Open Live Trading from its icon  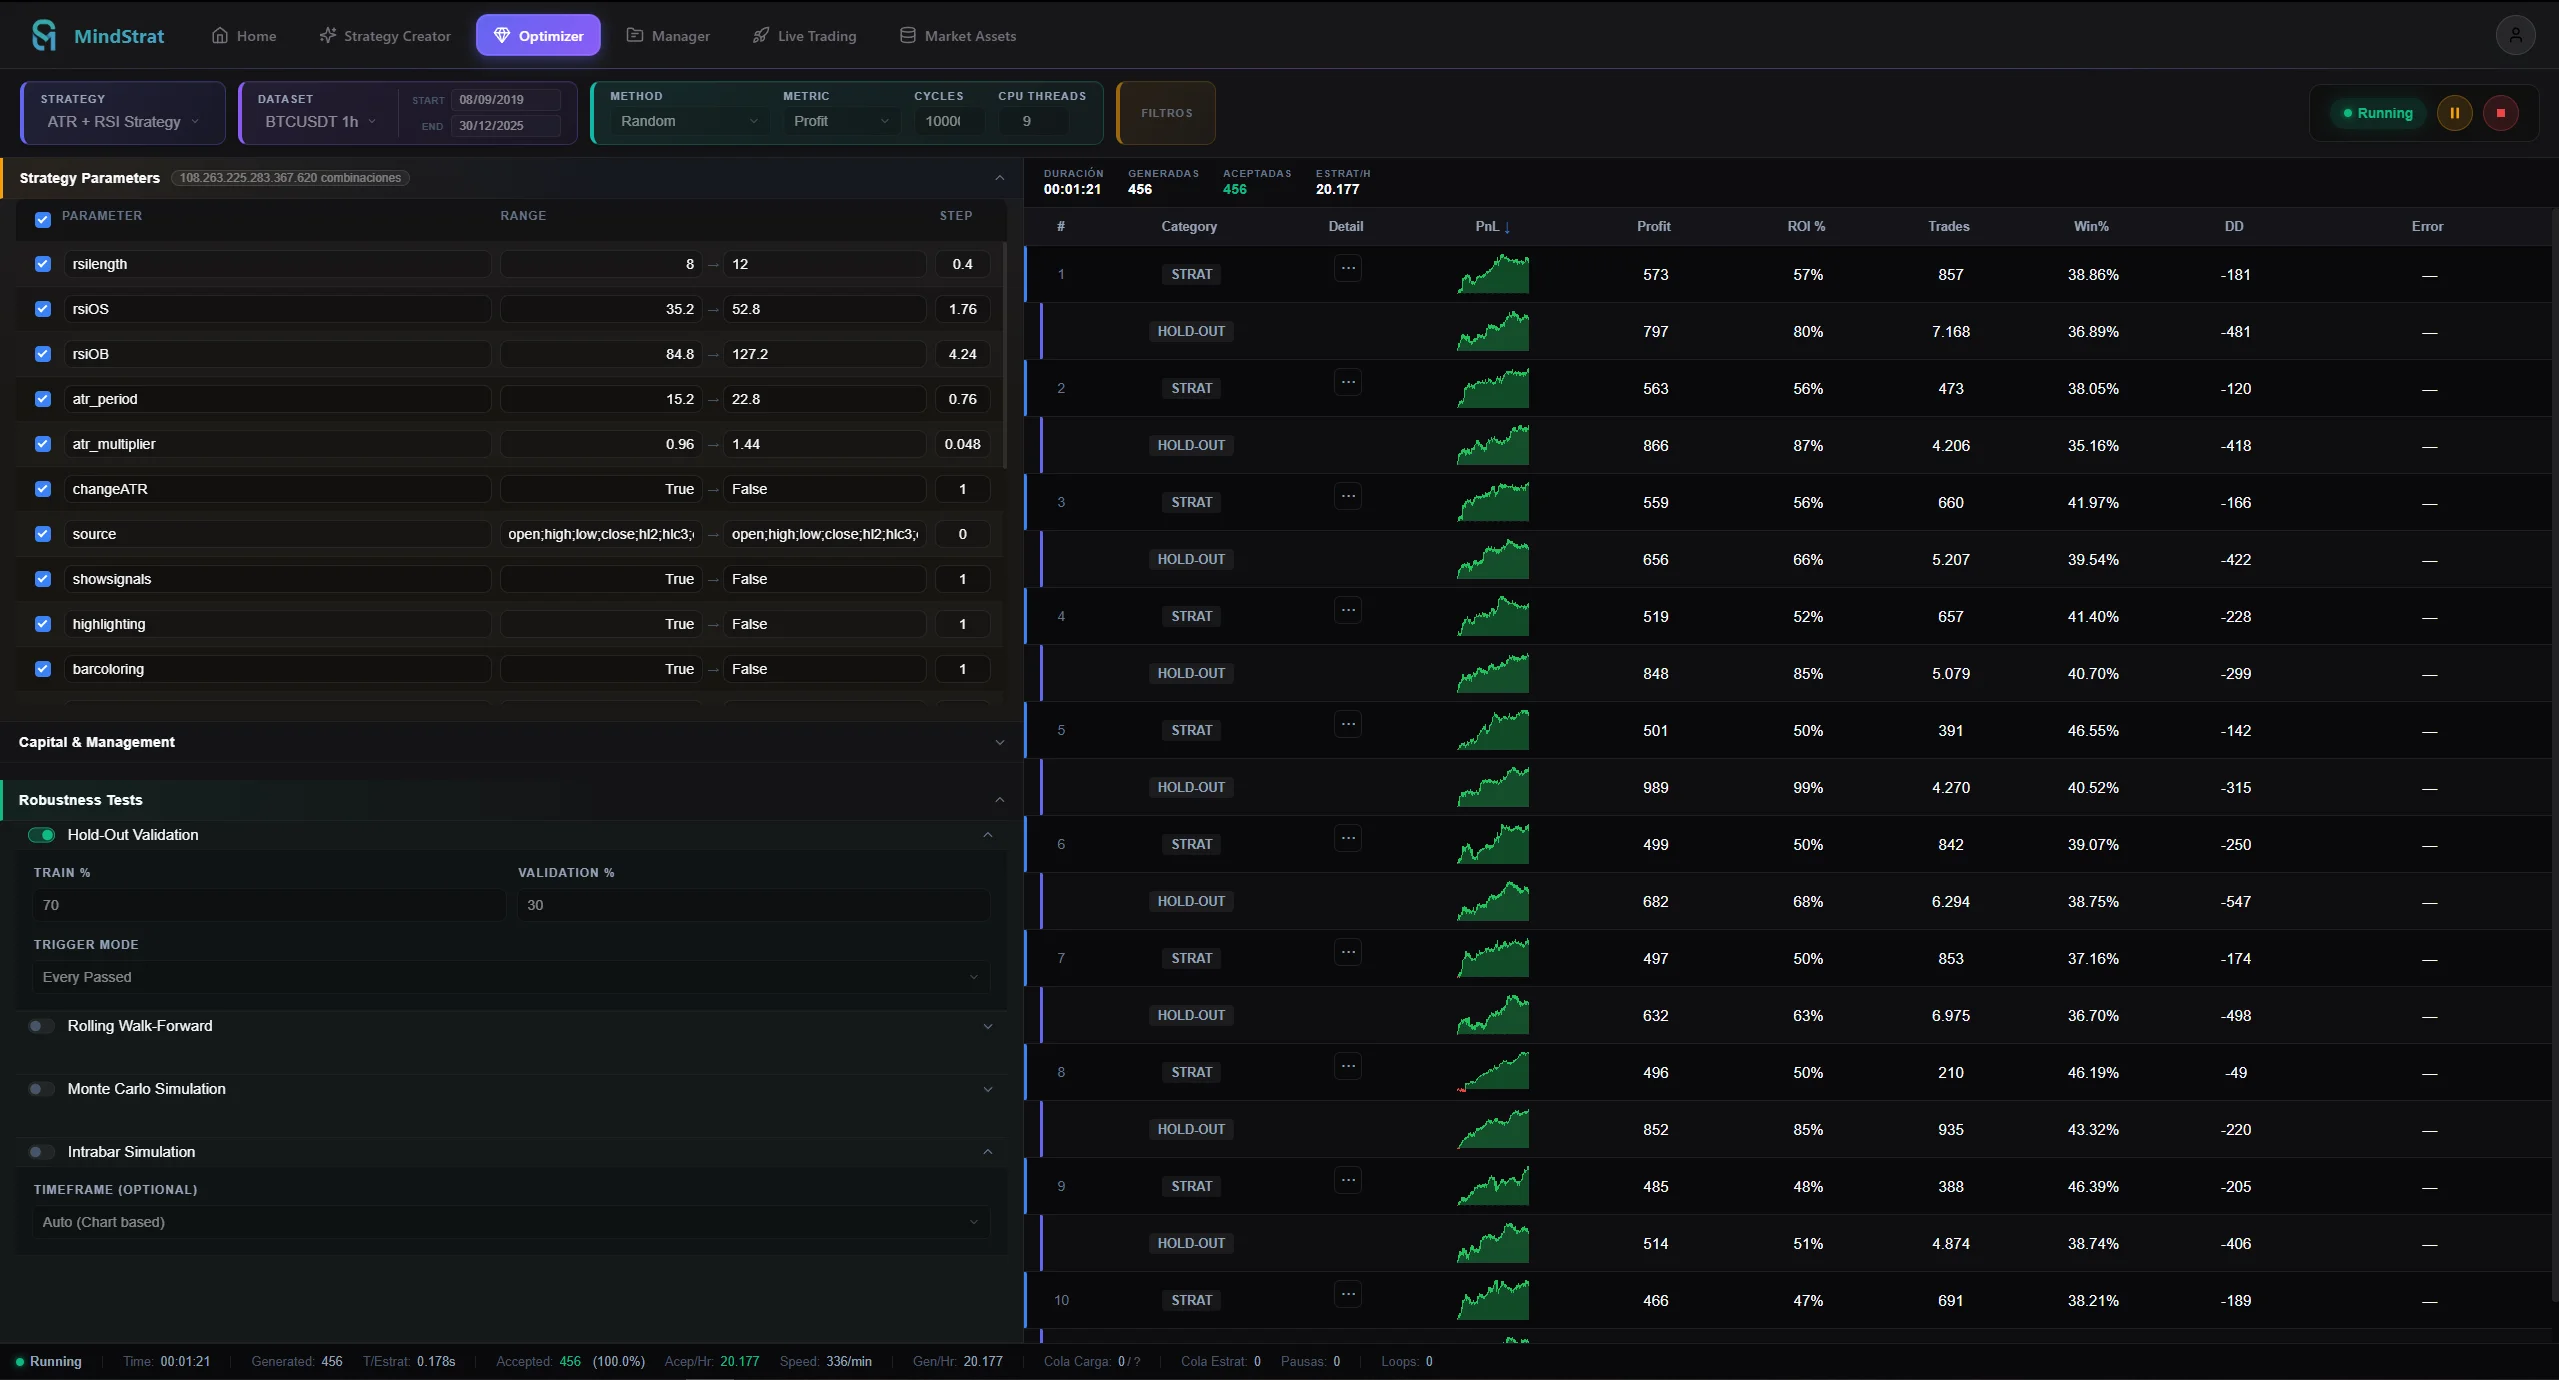(759, 34)
